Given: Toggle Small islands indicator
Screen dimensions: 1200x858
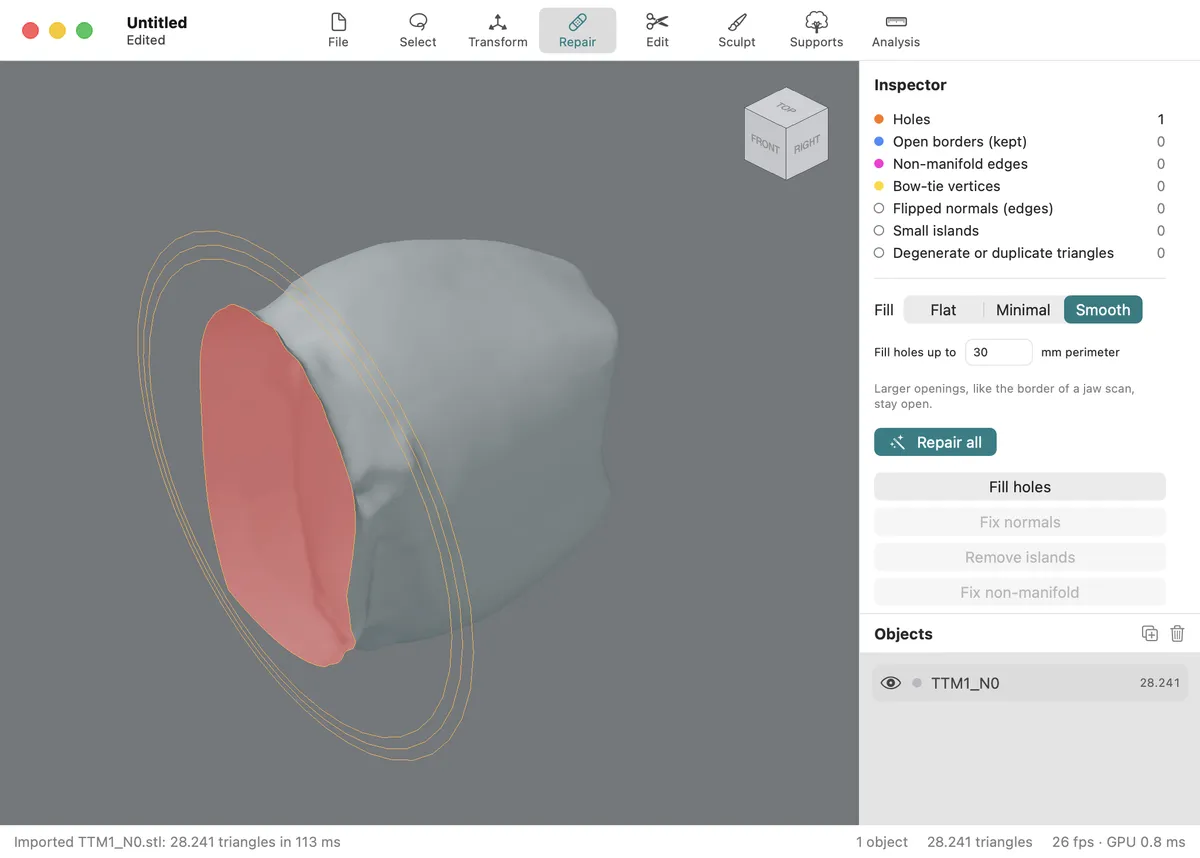Looking at the screenshot, I should (1019, 230).
